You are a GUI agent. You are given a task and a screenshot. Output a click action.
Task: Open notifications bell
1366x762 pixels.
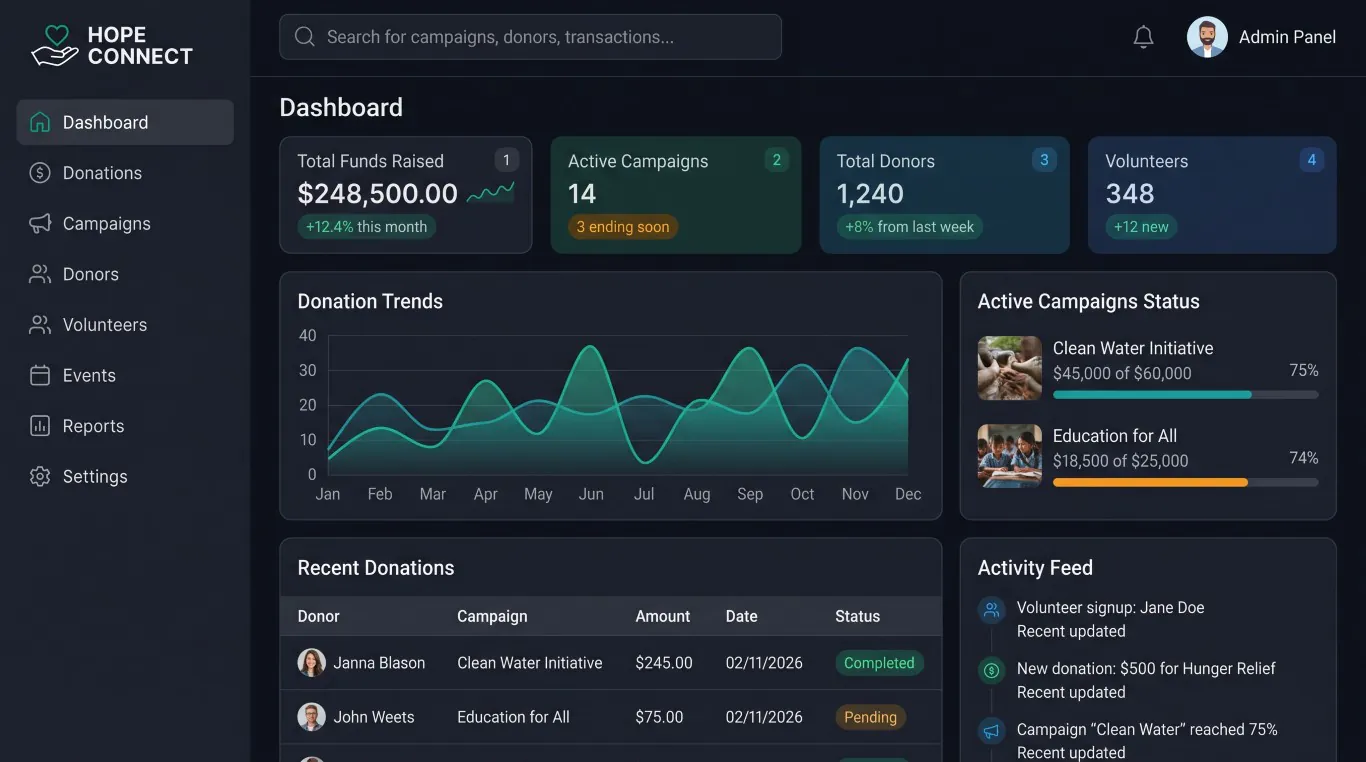click(x=1143, y=37)
